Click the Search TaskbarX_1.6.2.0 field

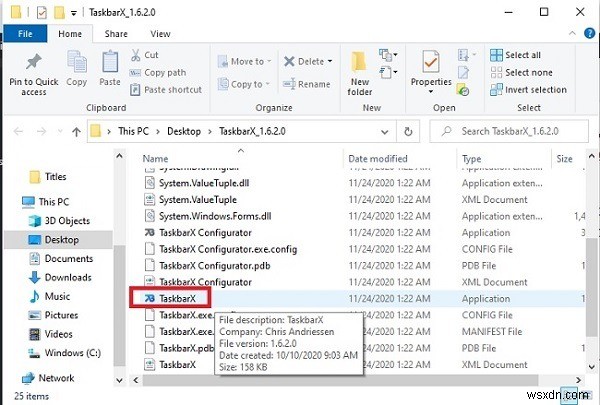(509, 131)
